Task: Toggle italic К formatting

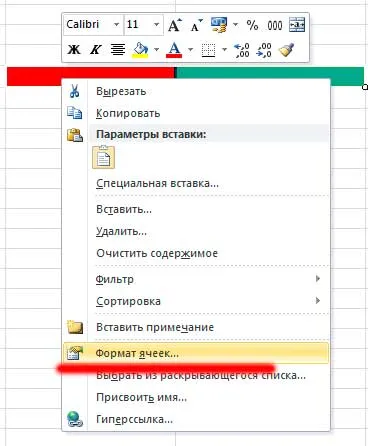Action: pos(95,50)
